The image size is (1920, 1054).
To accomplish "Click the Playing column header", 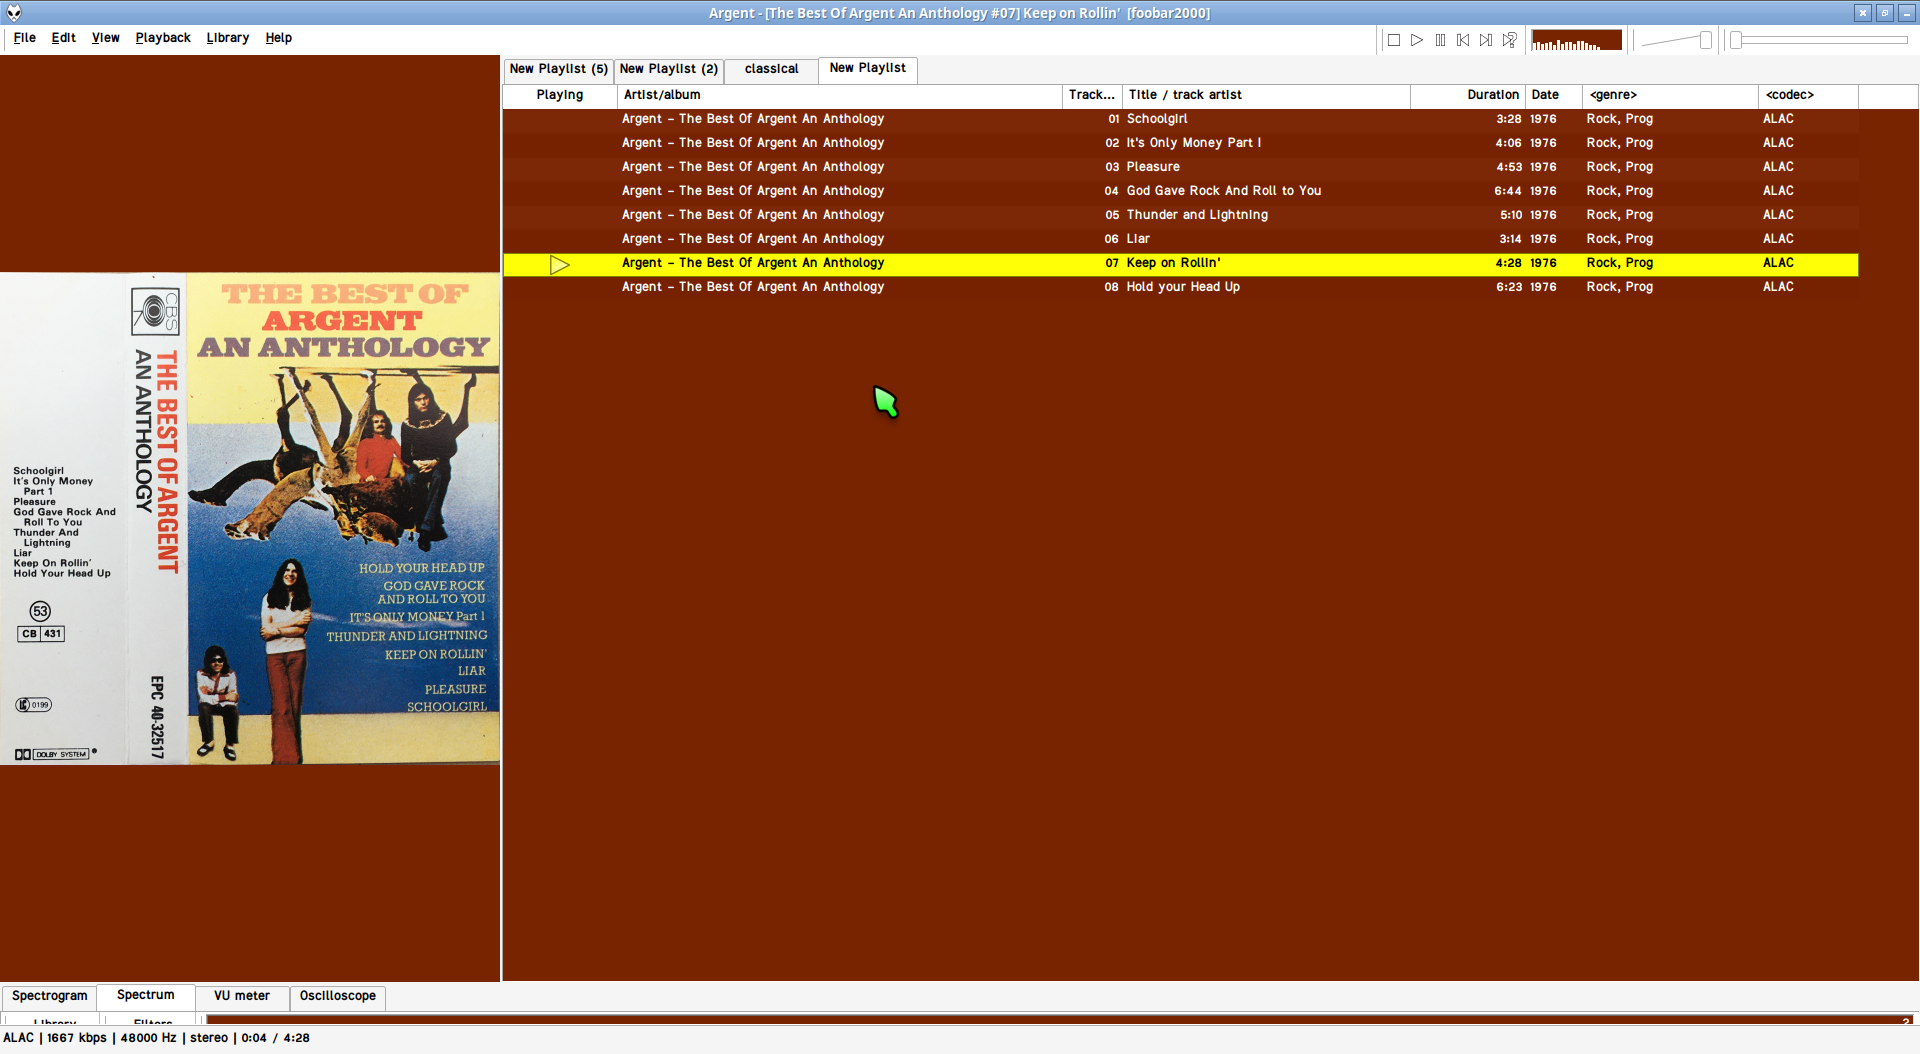I will coord(560,95).
